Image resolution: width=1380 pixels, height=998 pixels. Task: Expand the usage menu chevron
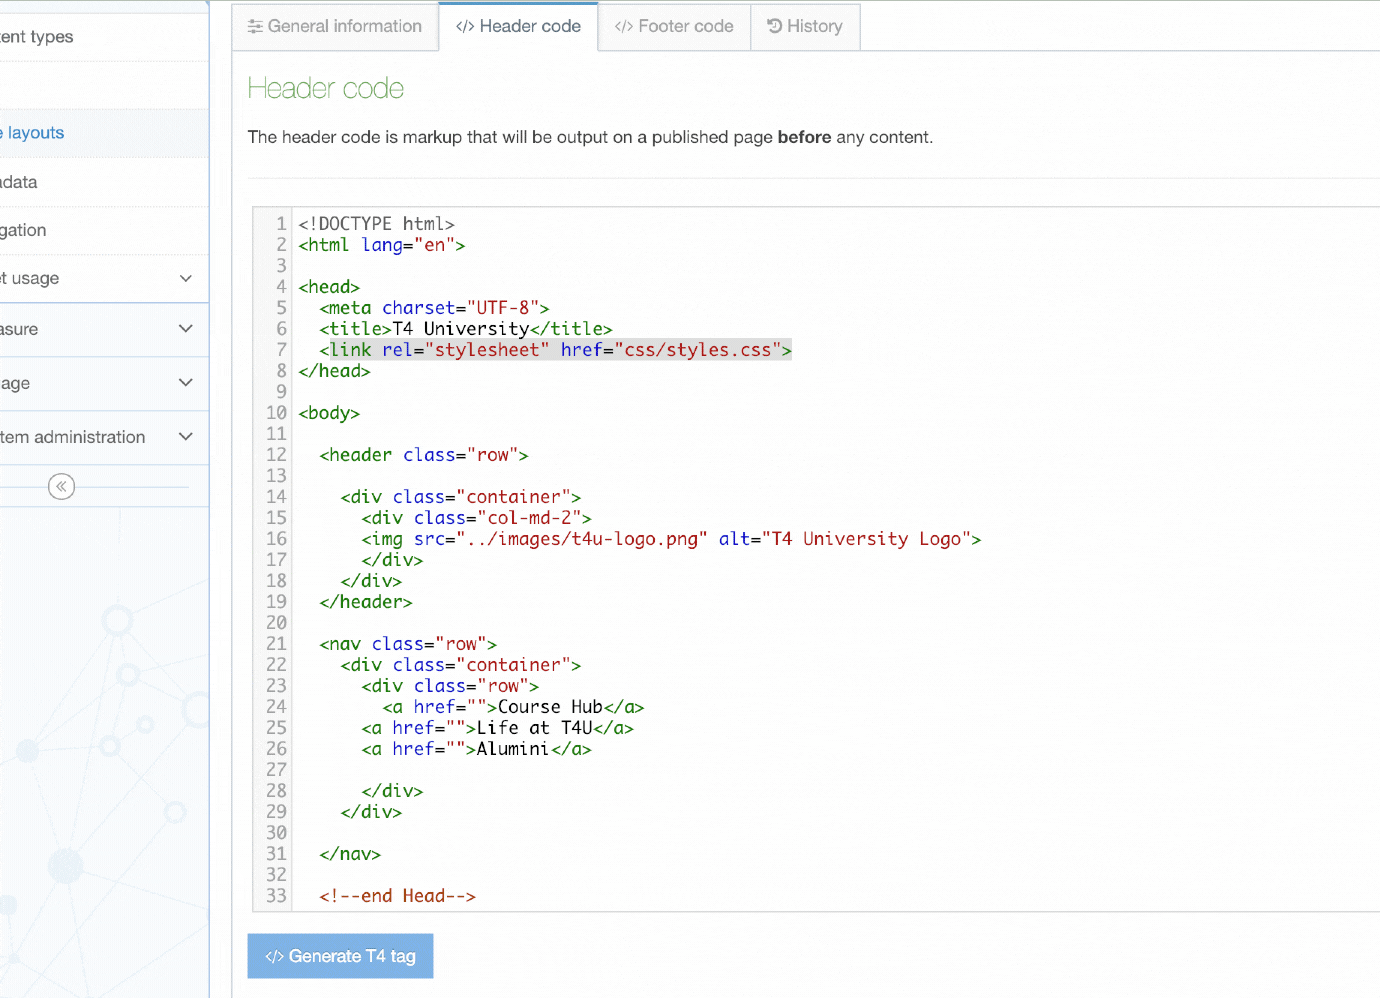185,278
